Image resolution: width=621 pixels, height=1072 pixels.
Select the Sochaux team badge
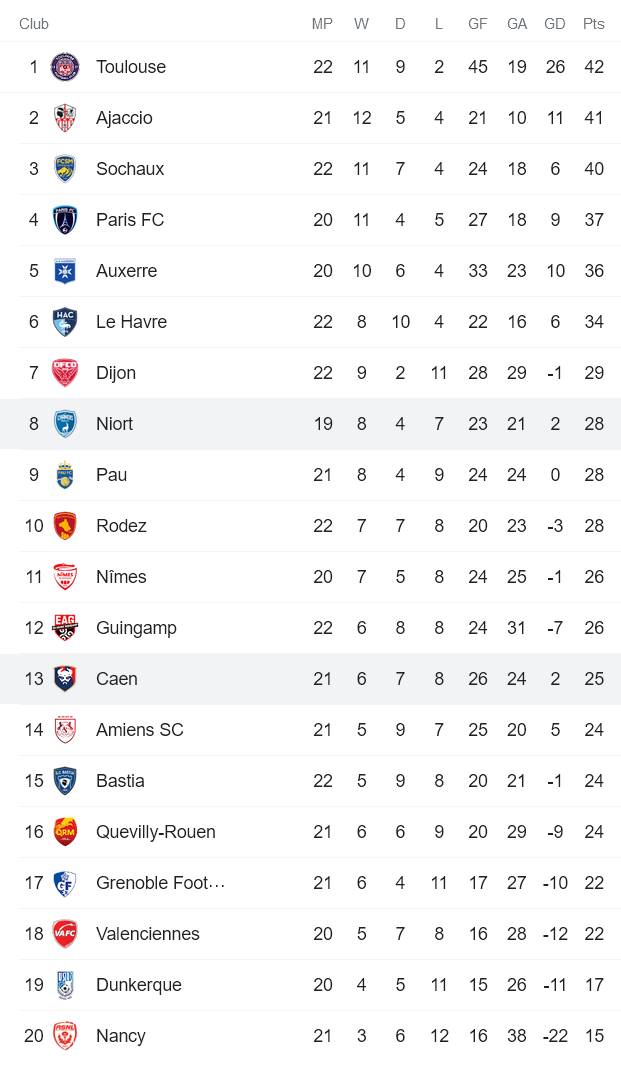click(x=65, y=168)
